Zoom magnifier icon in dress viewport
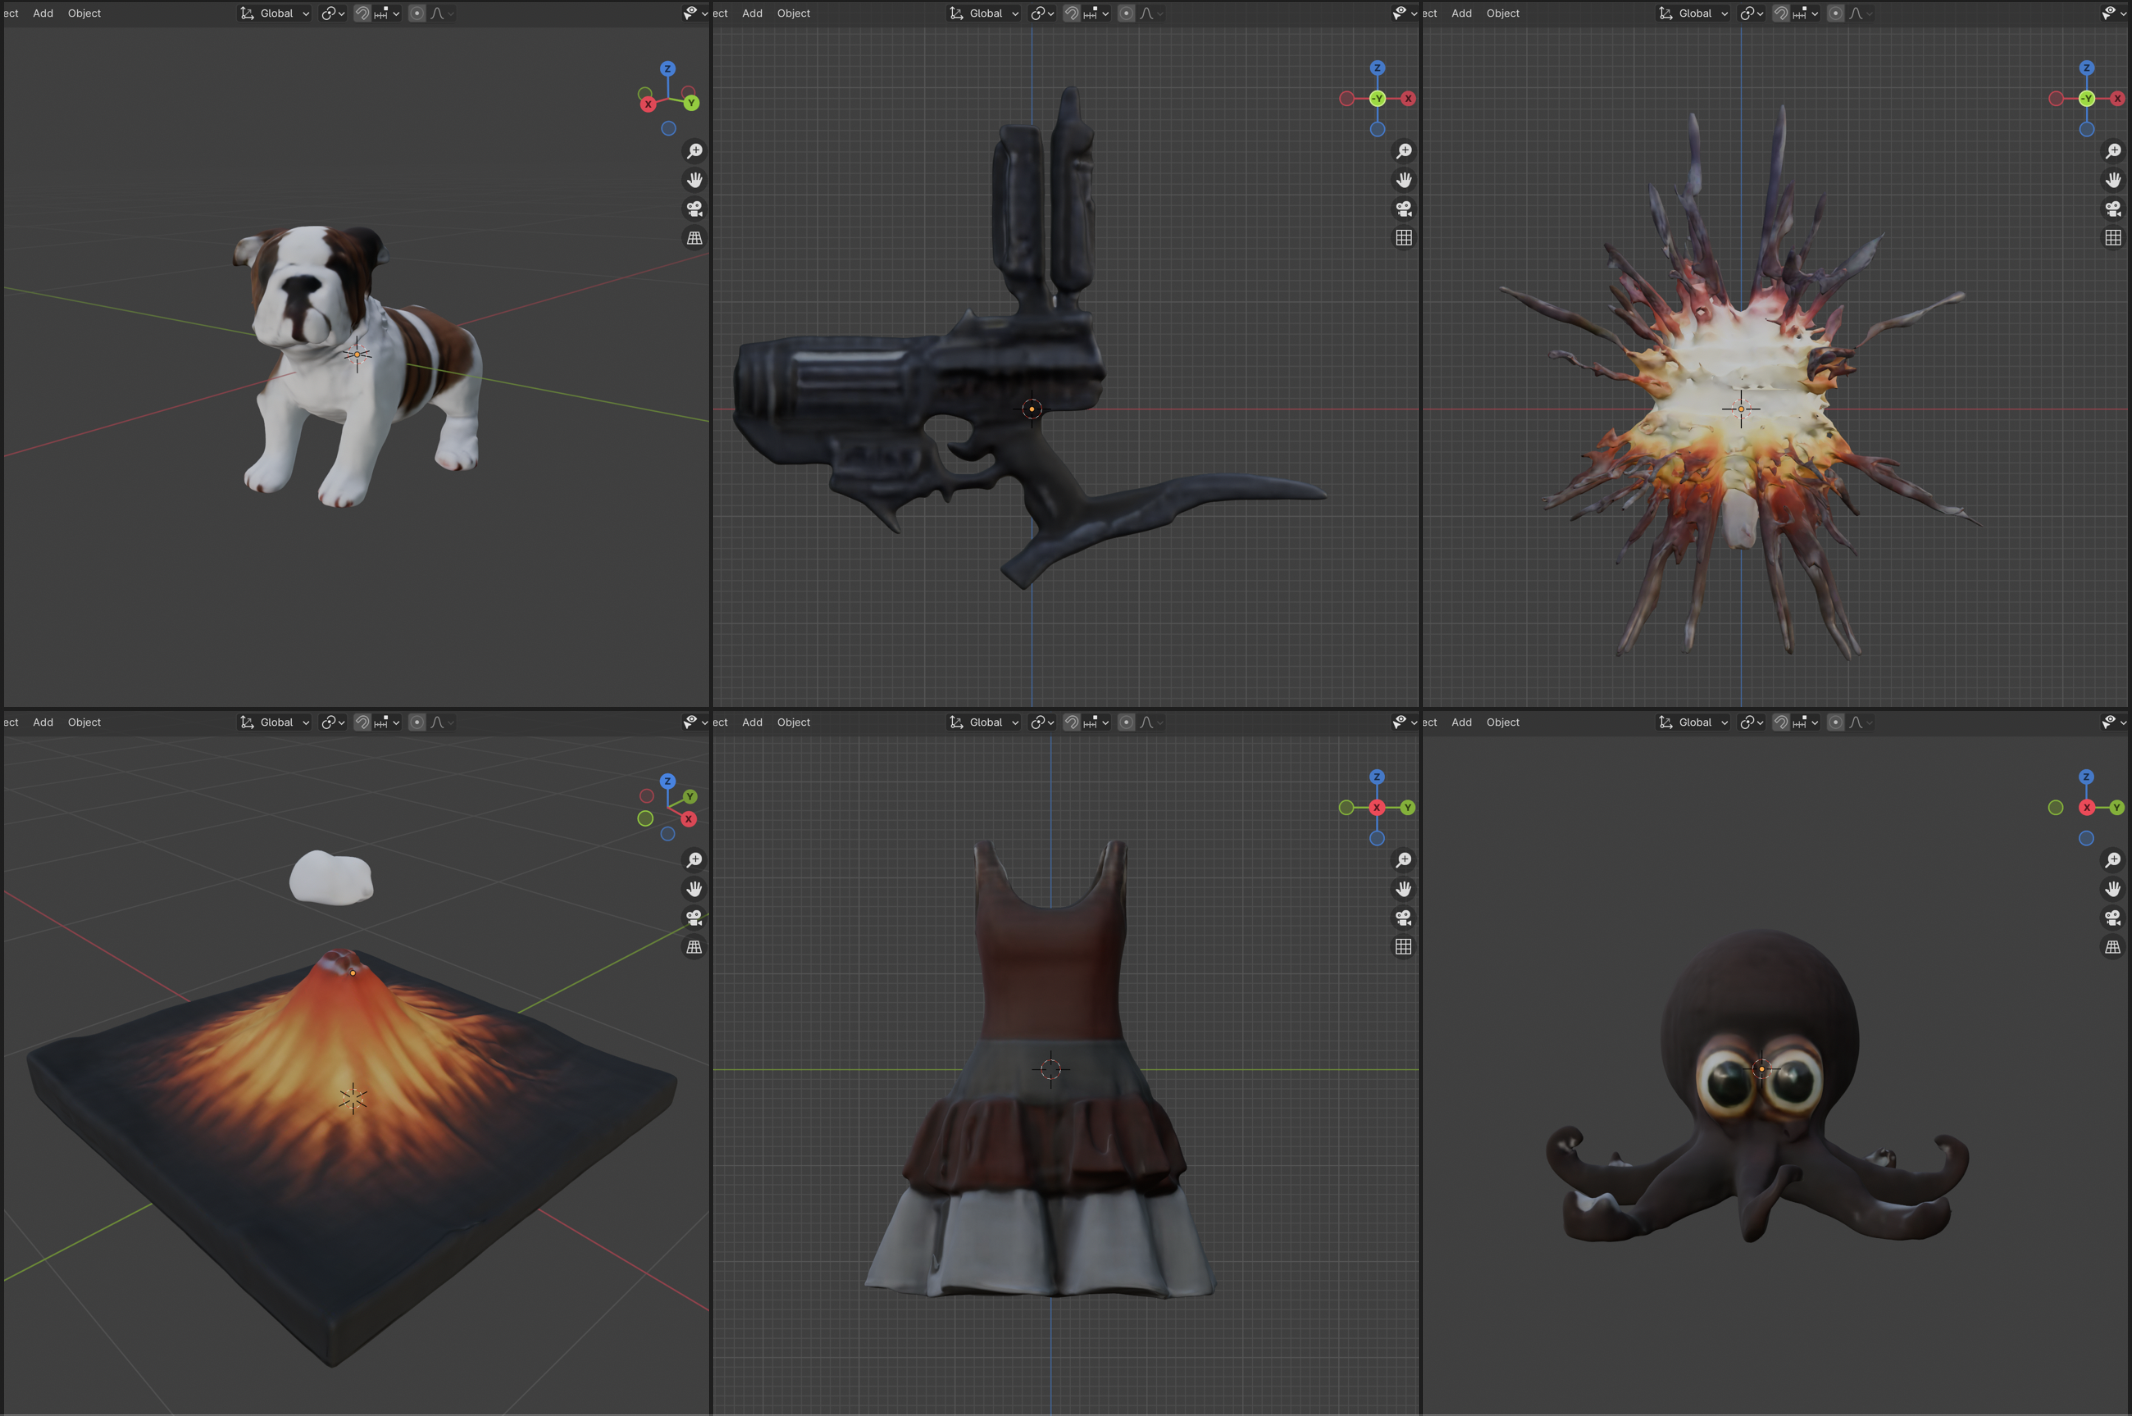 tap(1404, 860)
